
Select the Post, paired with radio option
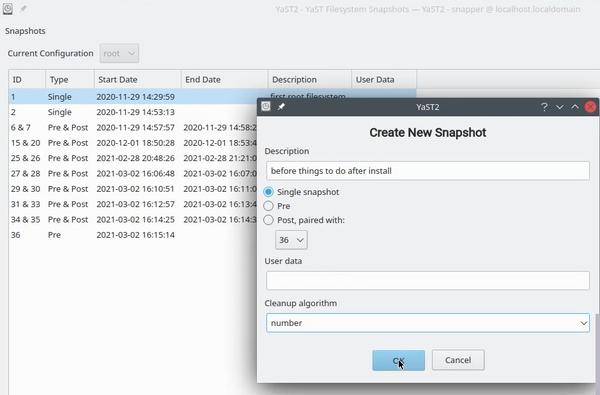268,220
